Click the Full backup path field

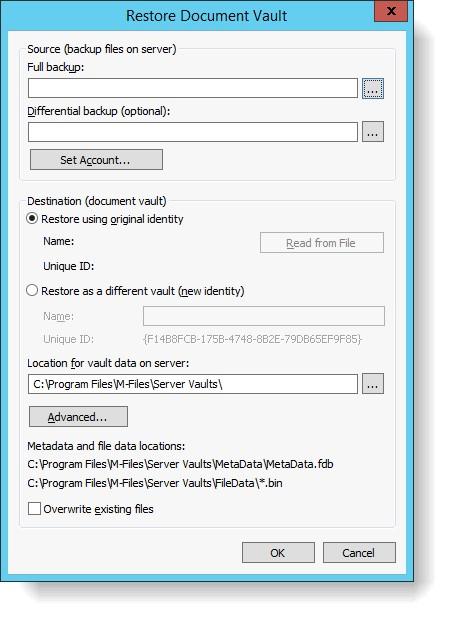tap(193, 88)
